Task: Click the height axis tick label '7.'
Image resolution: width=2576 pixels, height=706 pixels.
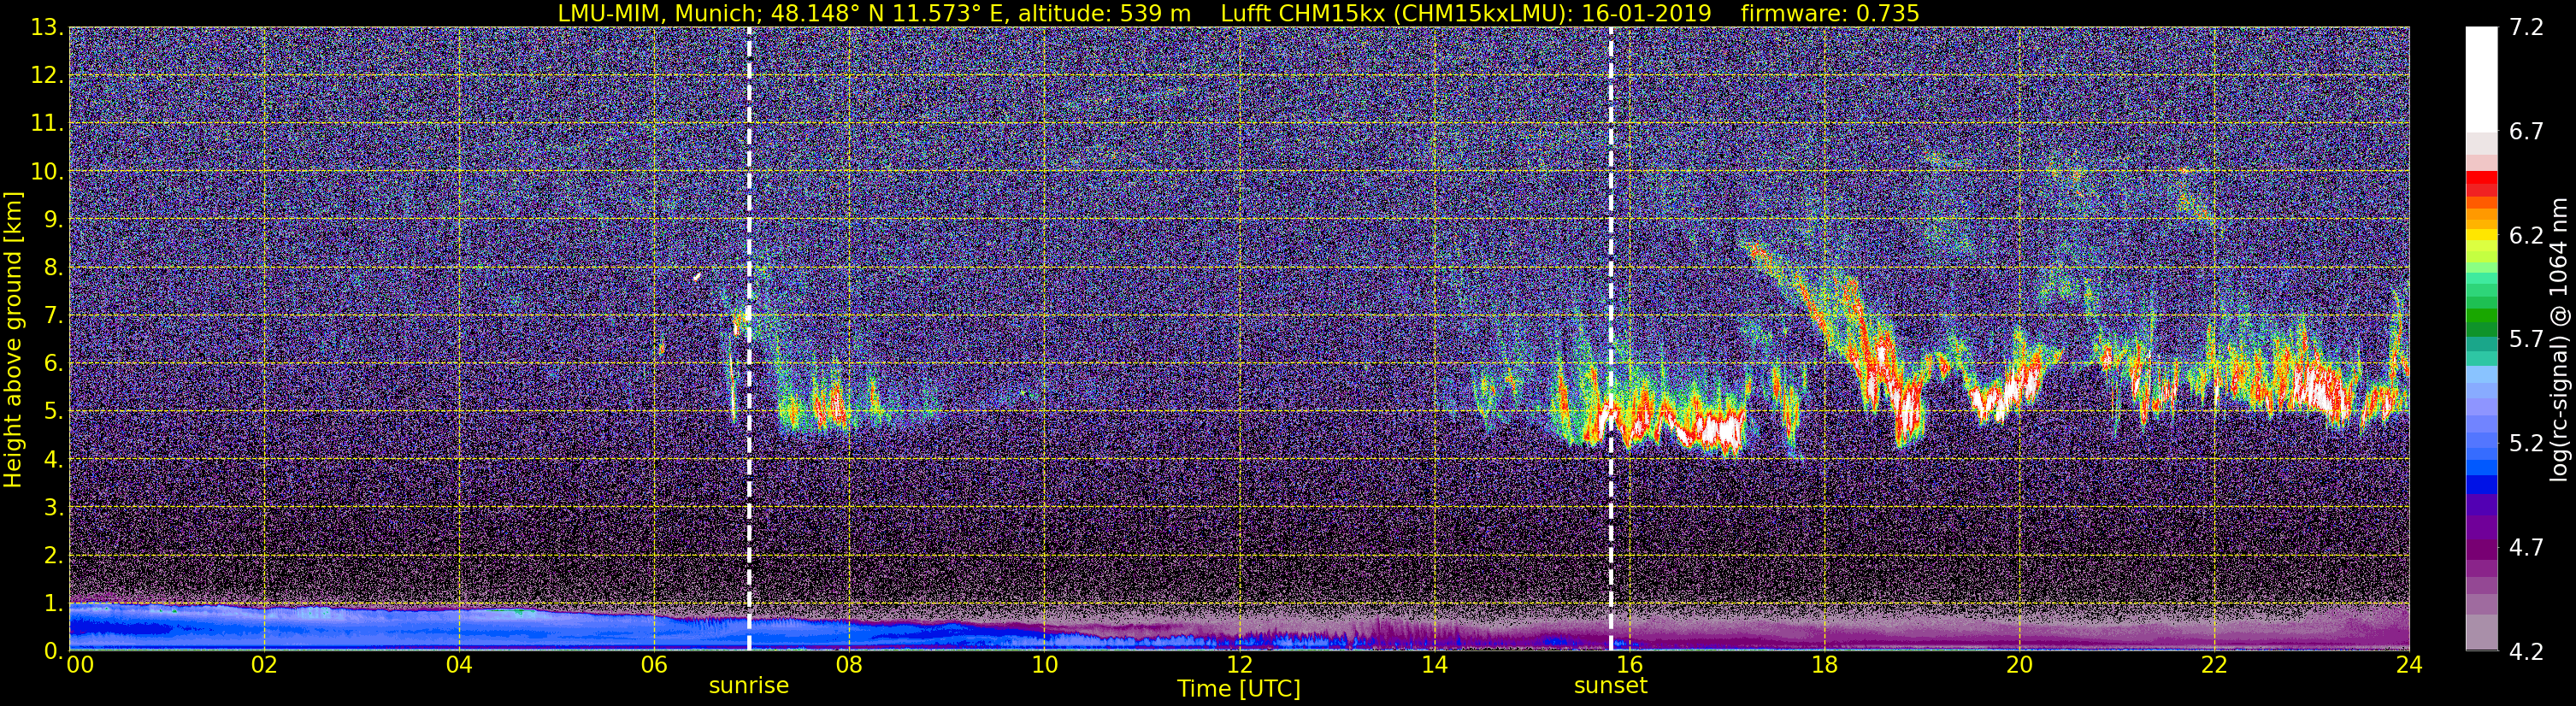Action: (x=54, y=316)
